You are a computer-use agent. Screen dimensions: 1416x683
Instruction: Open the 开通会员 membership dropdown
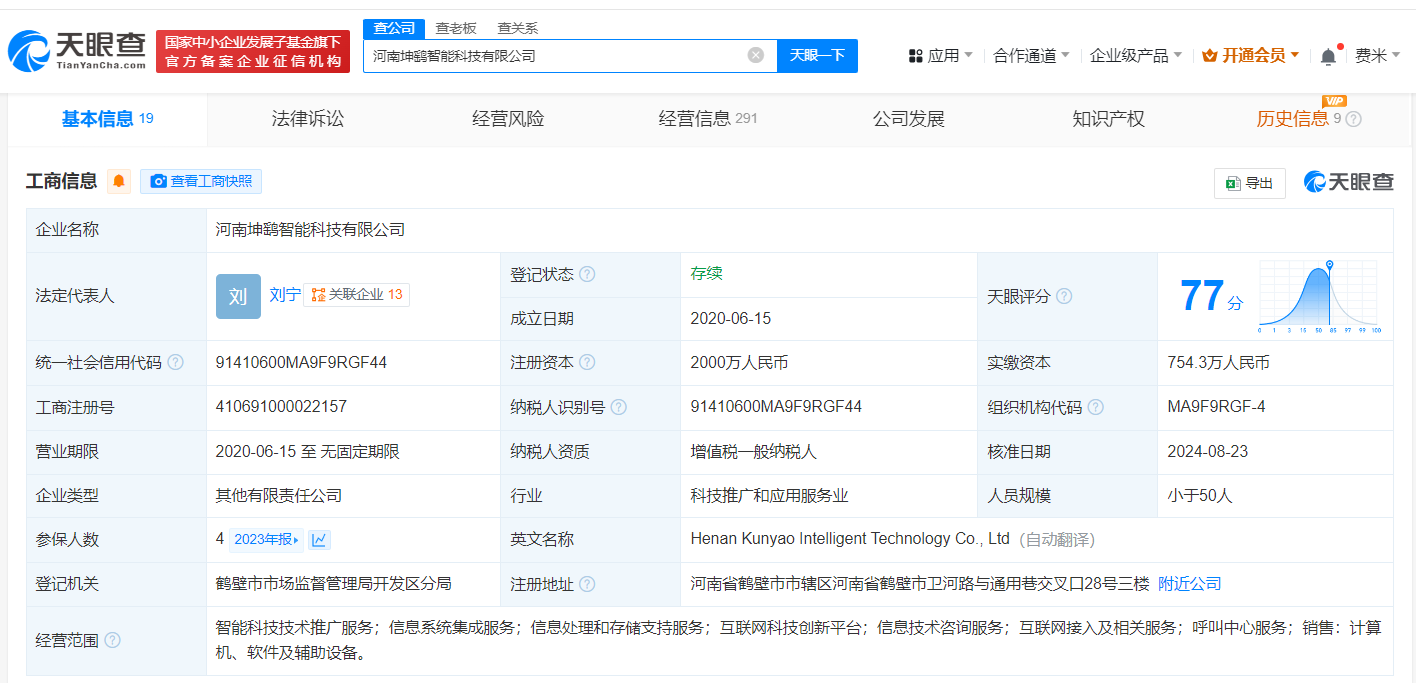point(1251,56)
